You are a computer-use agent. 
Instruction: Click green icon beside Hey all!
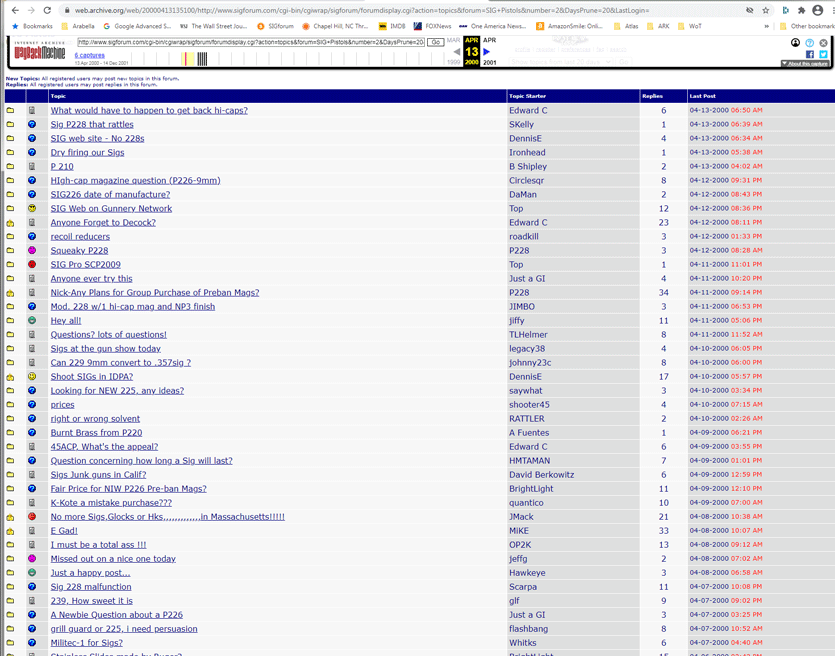pos(32,320)
